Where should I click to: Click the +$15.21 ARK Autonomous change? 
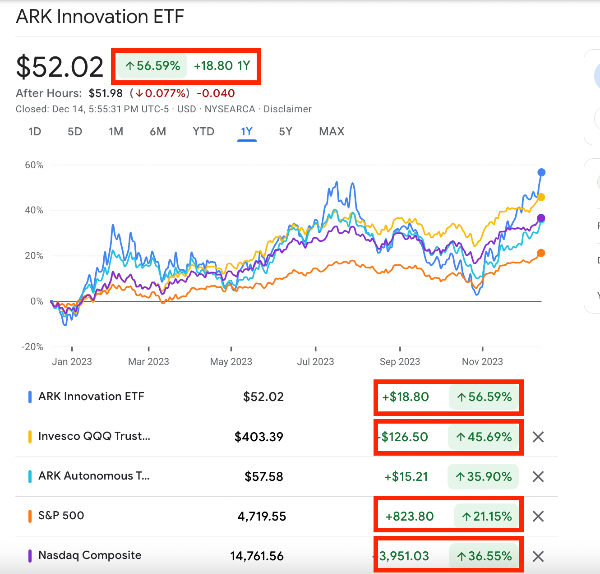pos(406,476)
